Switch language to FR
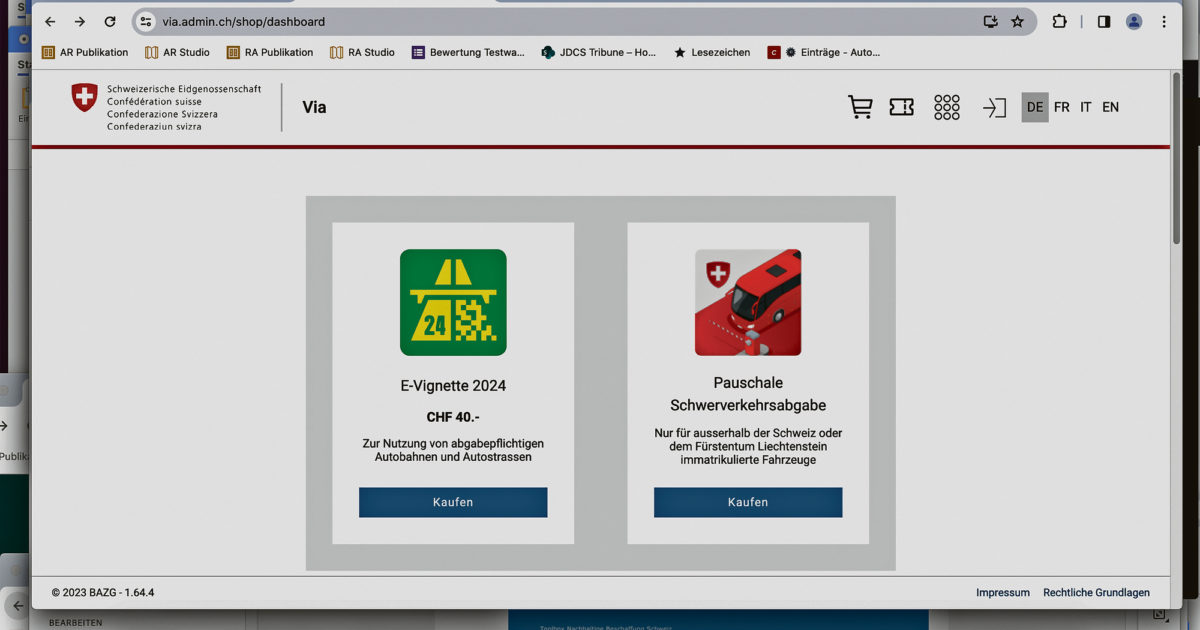This screenshot has width=1200, height=630. click(x=1062, y=107)
